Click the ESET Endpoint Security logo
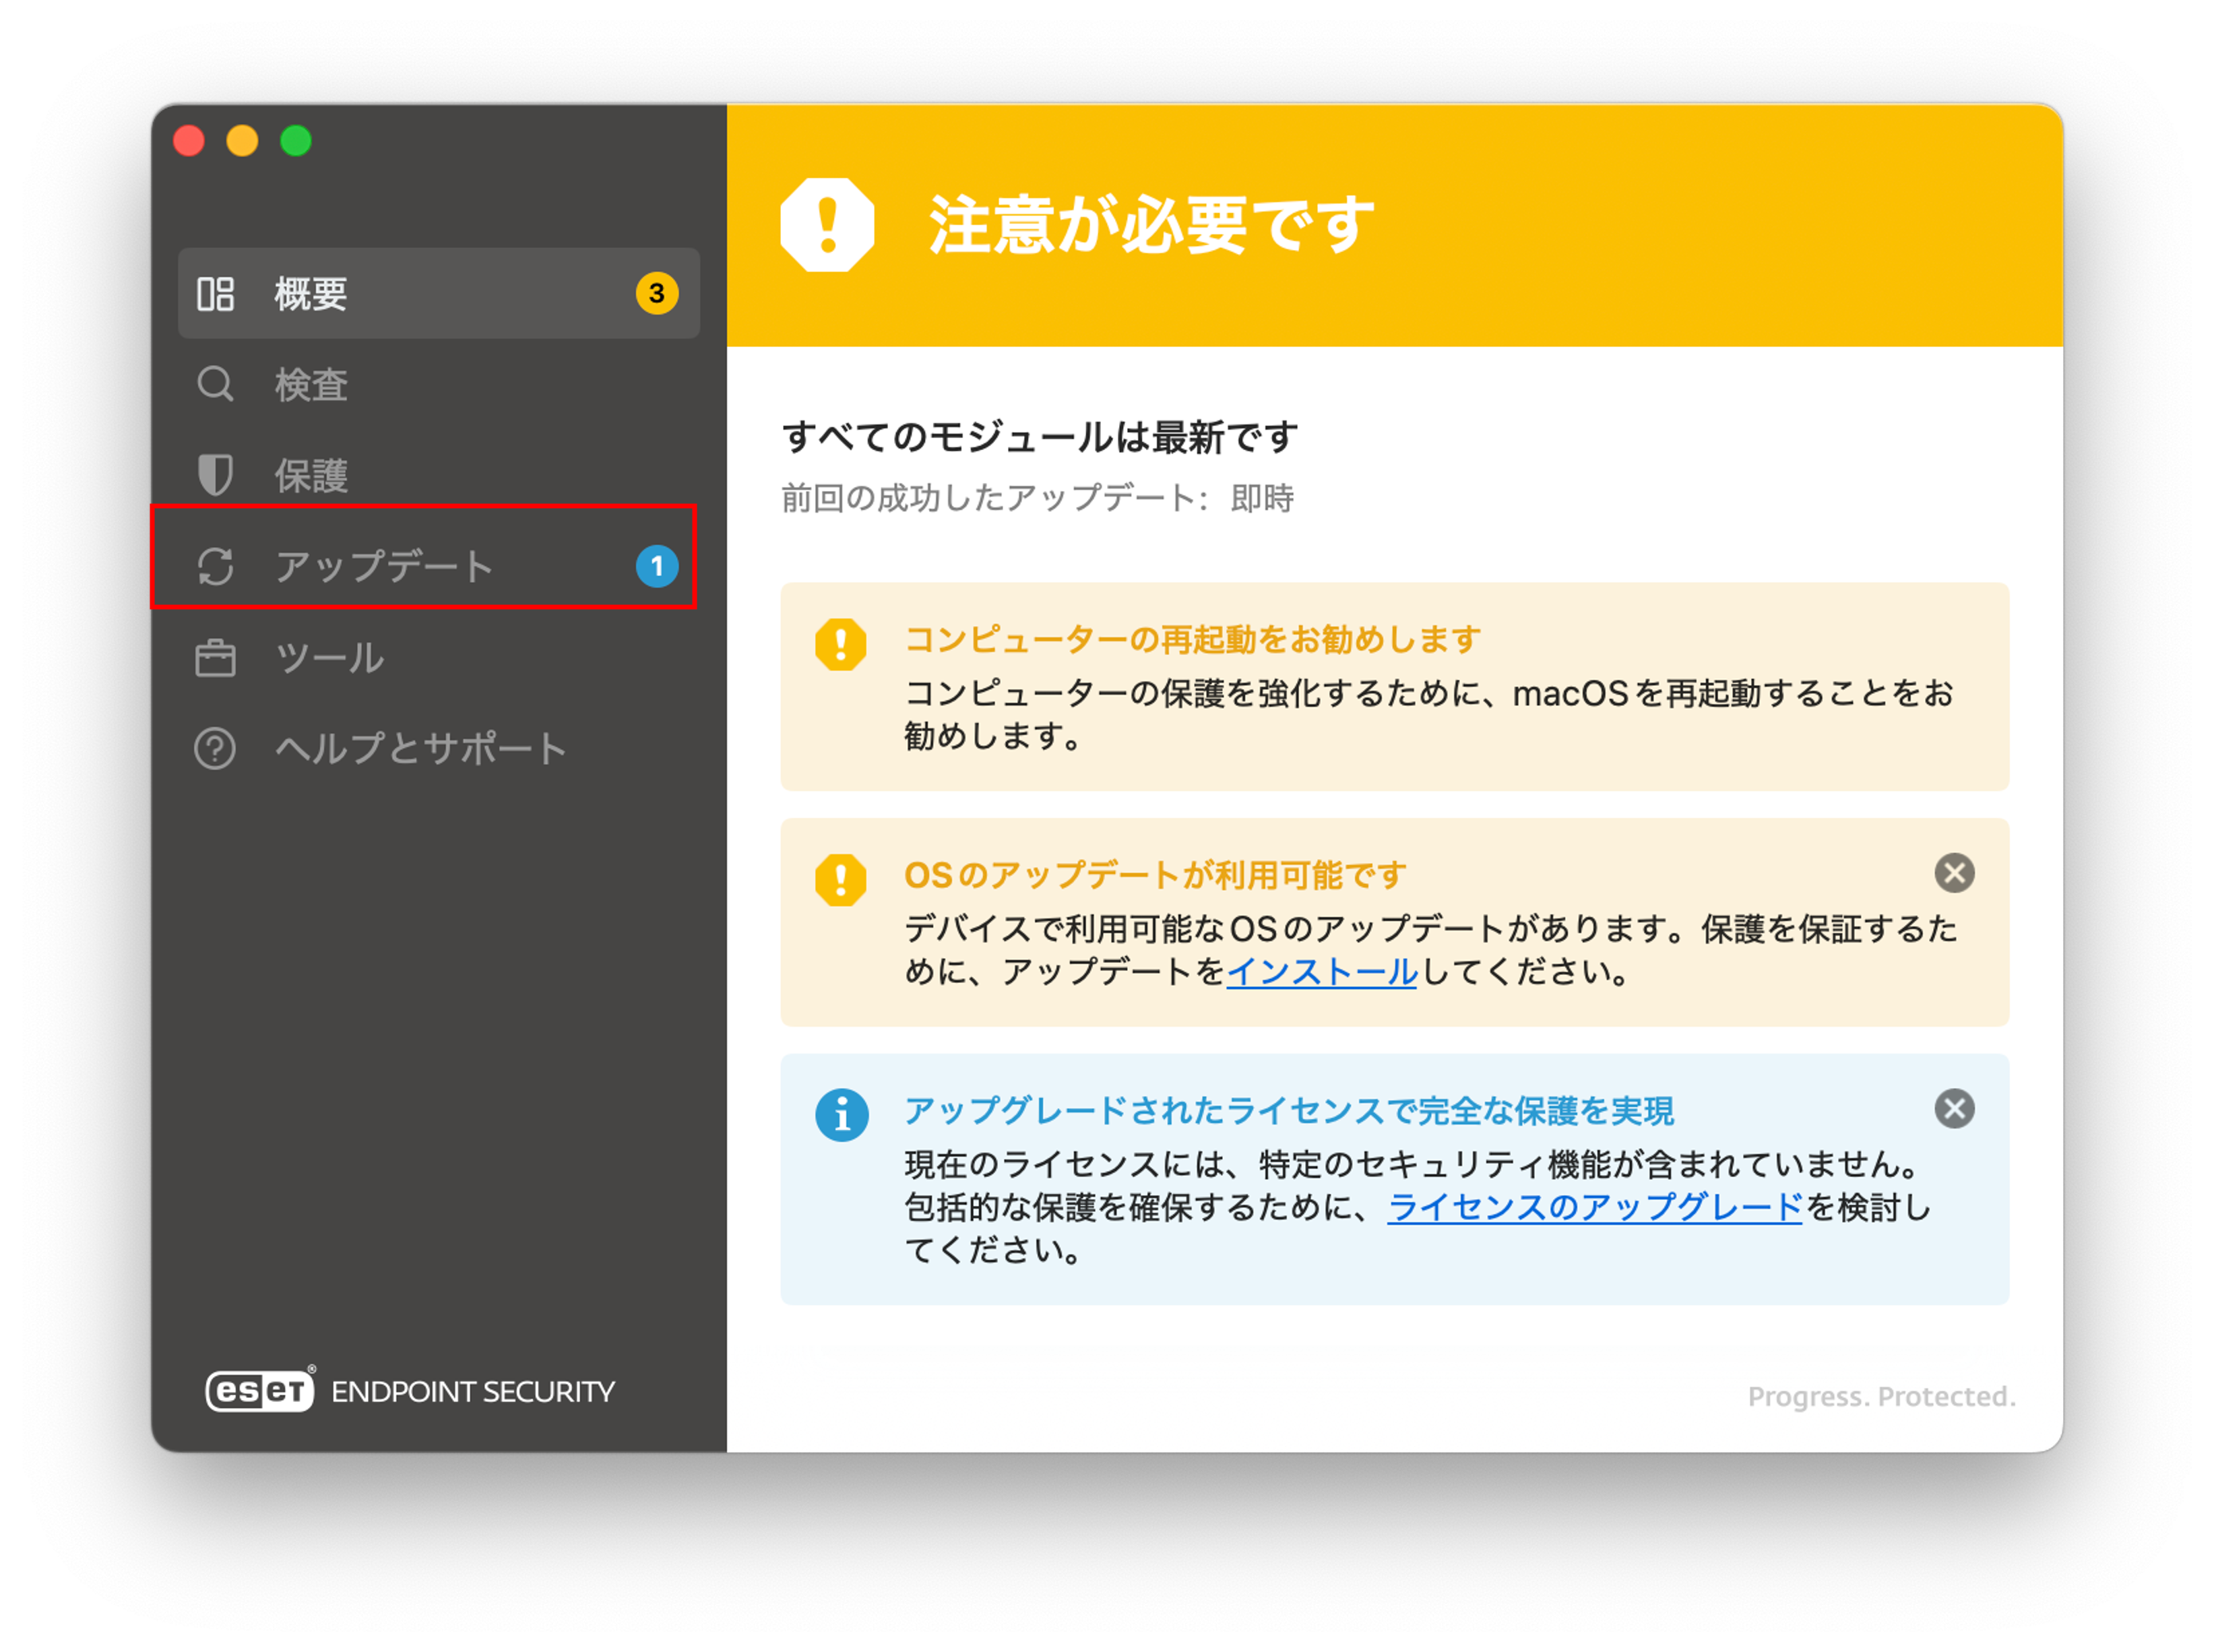The width and height of the screenshot is (2214, 1652). 410,1390
